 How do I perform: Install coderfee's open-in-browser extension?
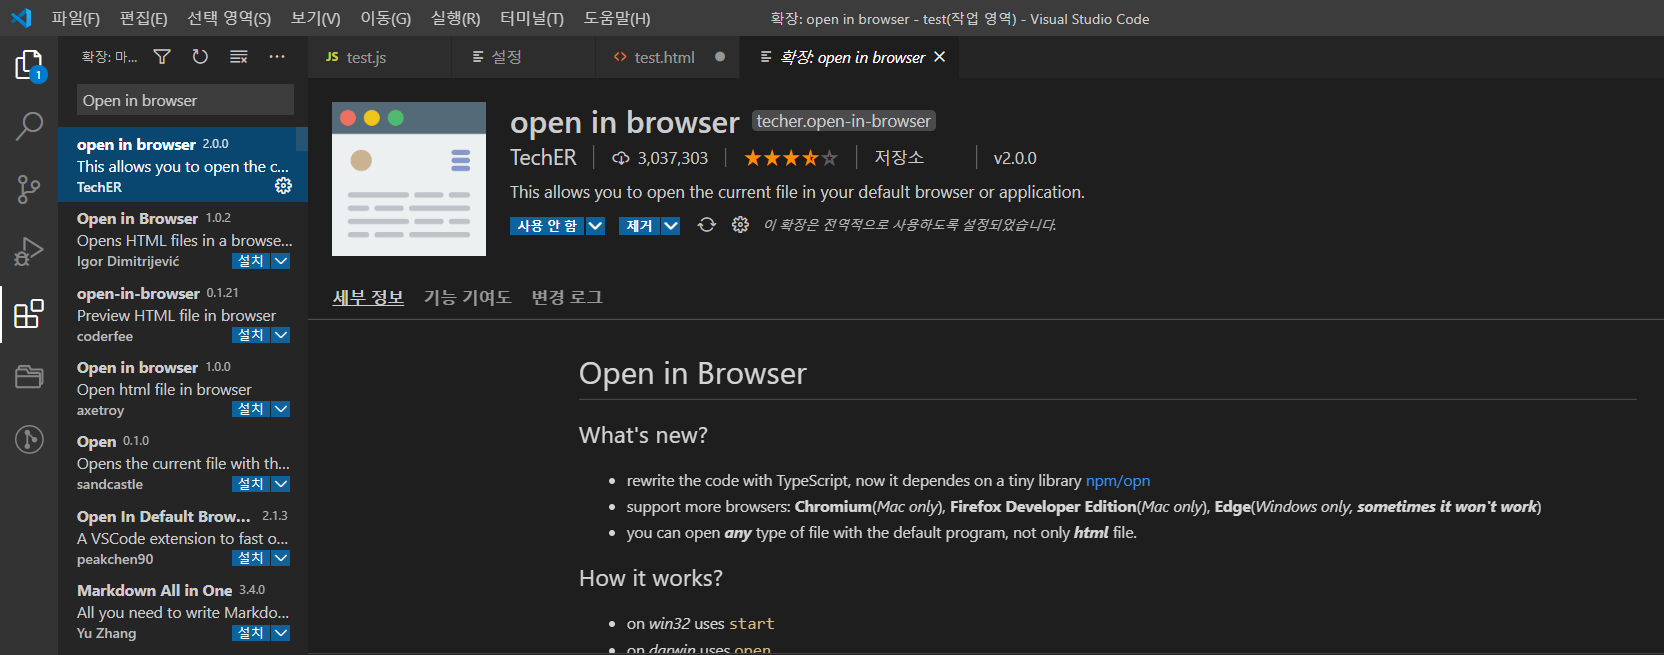(x=251, y=335)
